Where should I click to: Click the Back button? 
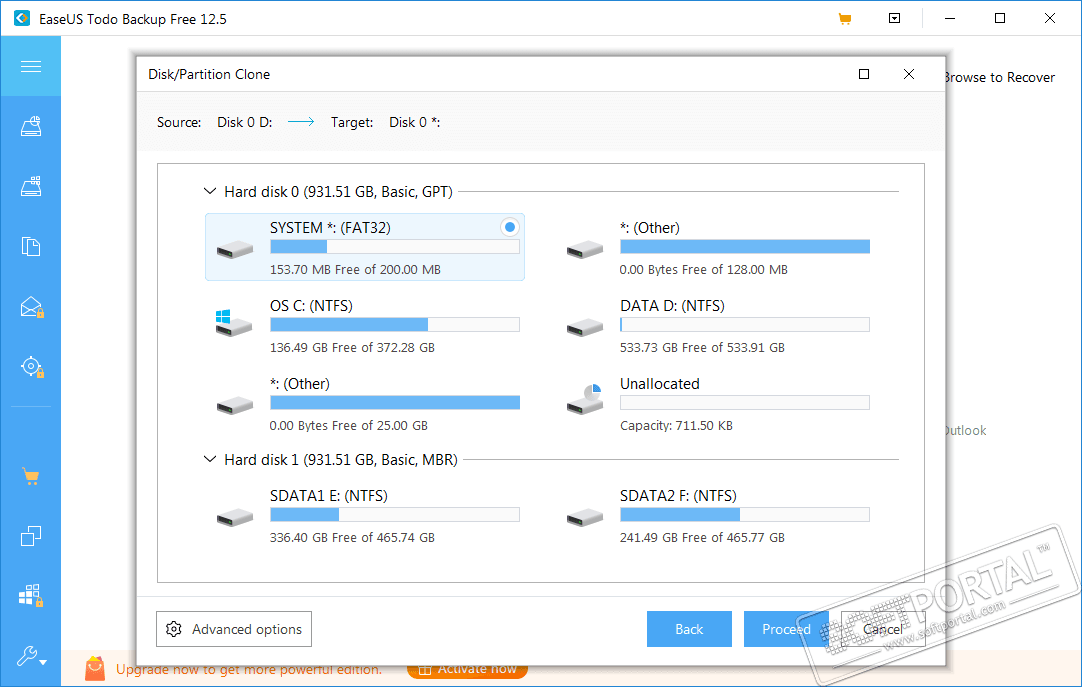(x=689, y=629)
